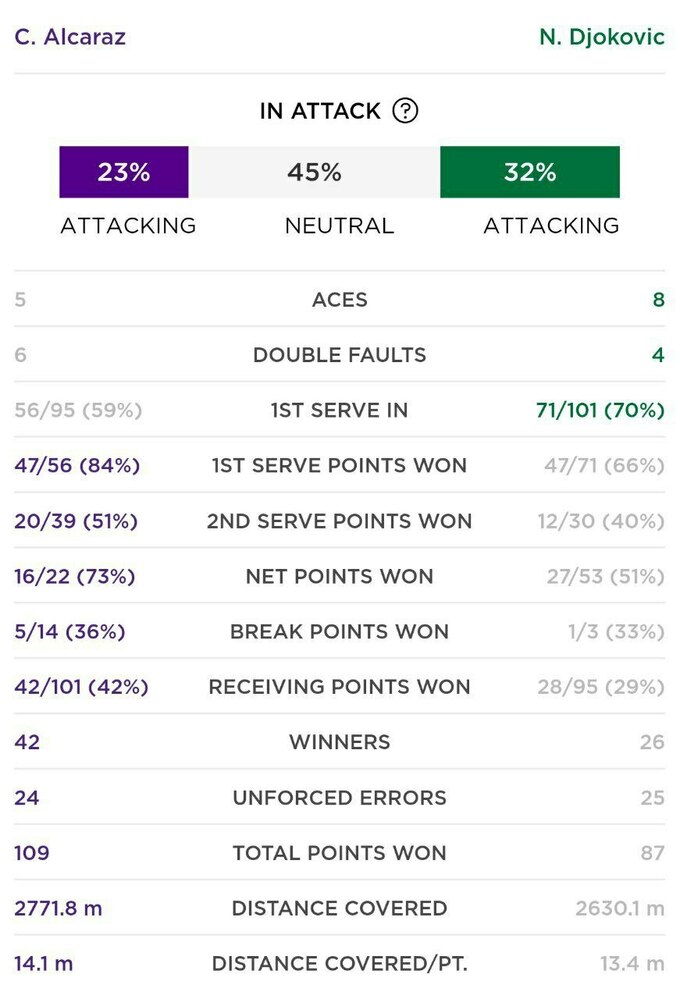Image resolution: width=680 pixels, height=999 pixels.
Task: Select the UNFORCED ERRORS stat label
Action: pyautogui.click(x=340, y=798)
